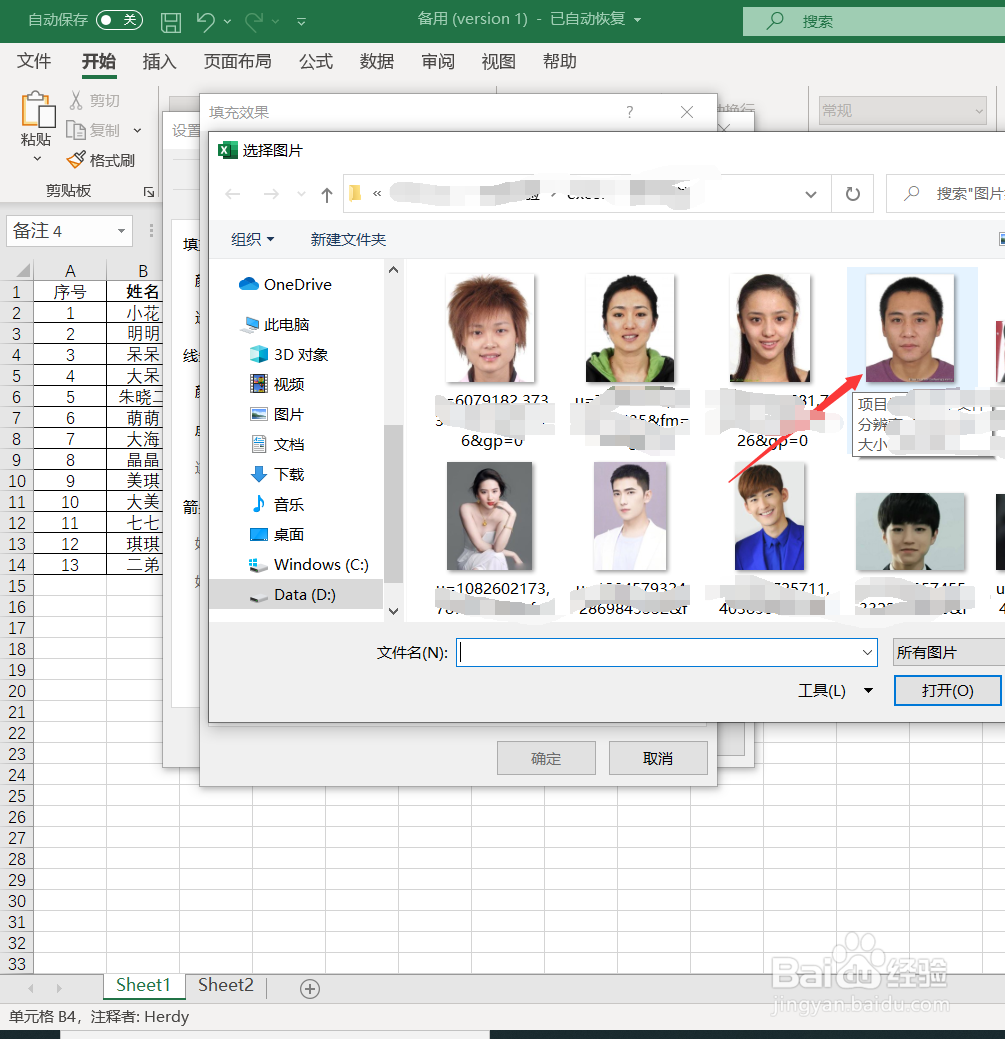Select 下载 folder in navigation pane
Screen dimensions: 1005x1039
point(277,474)
